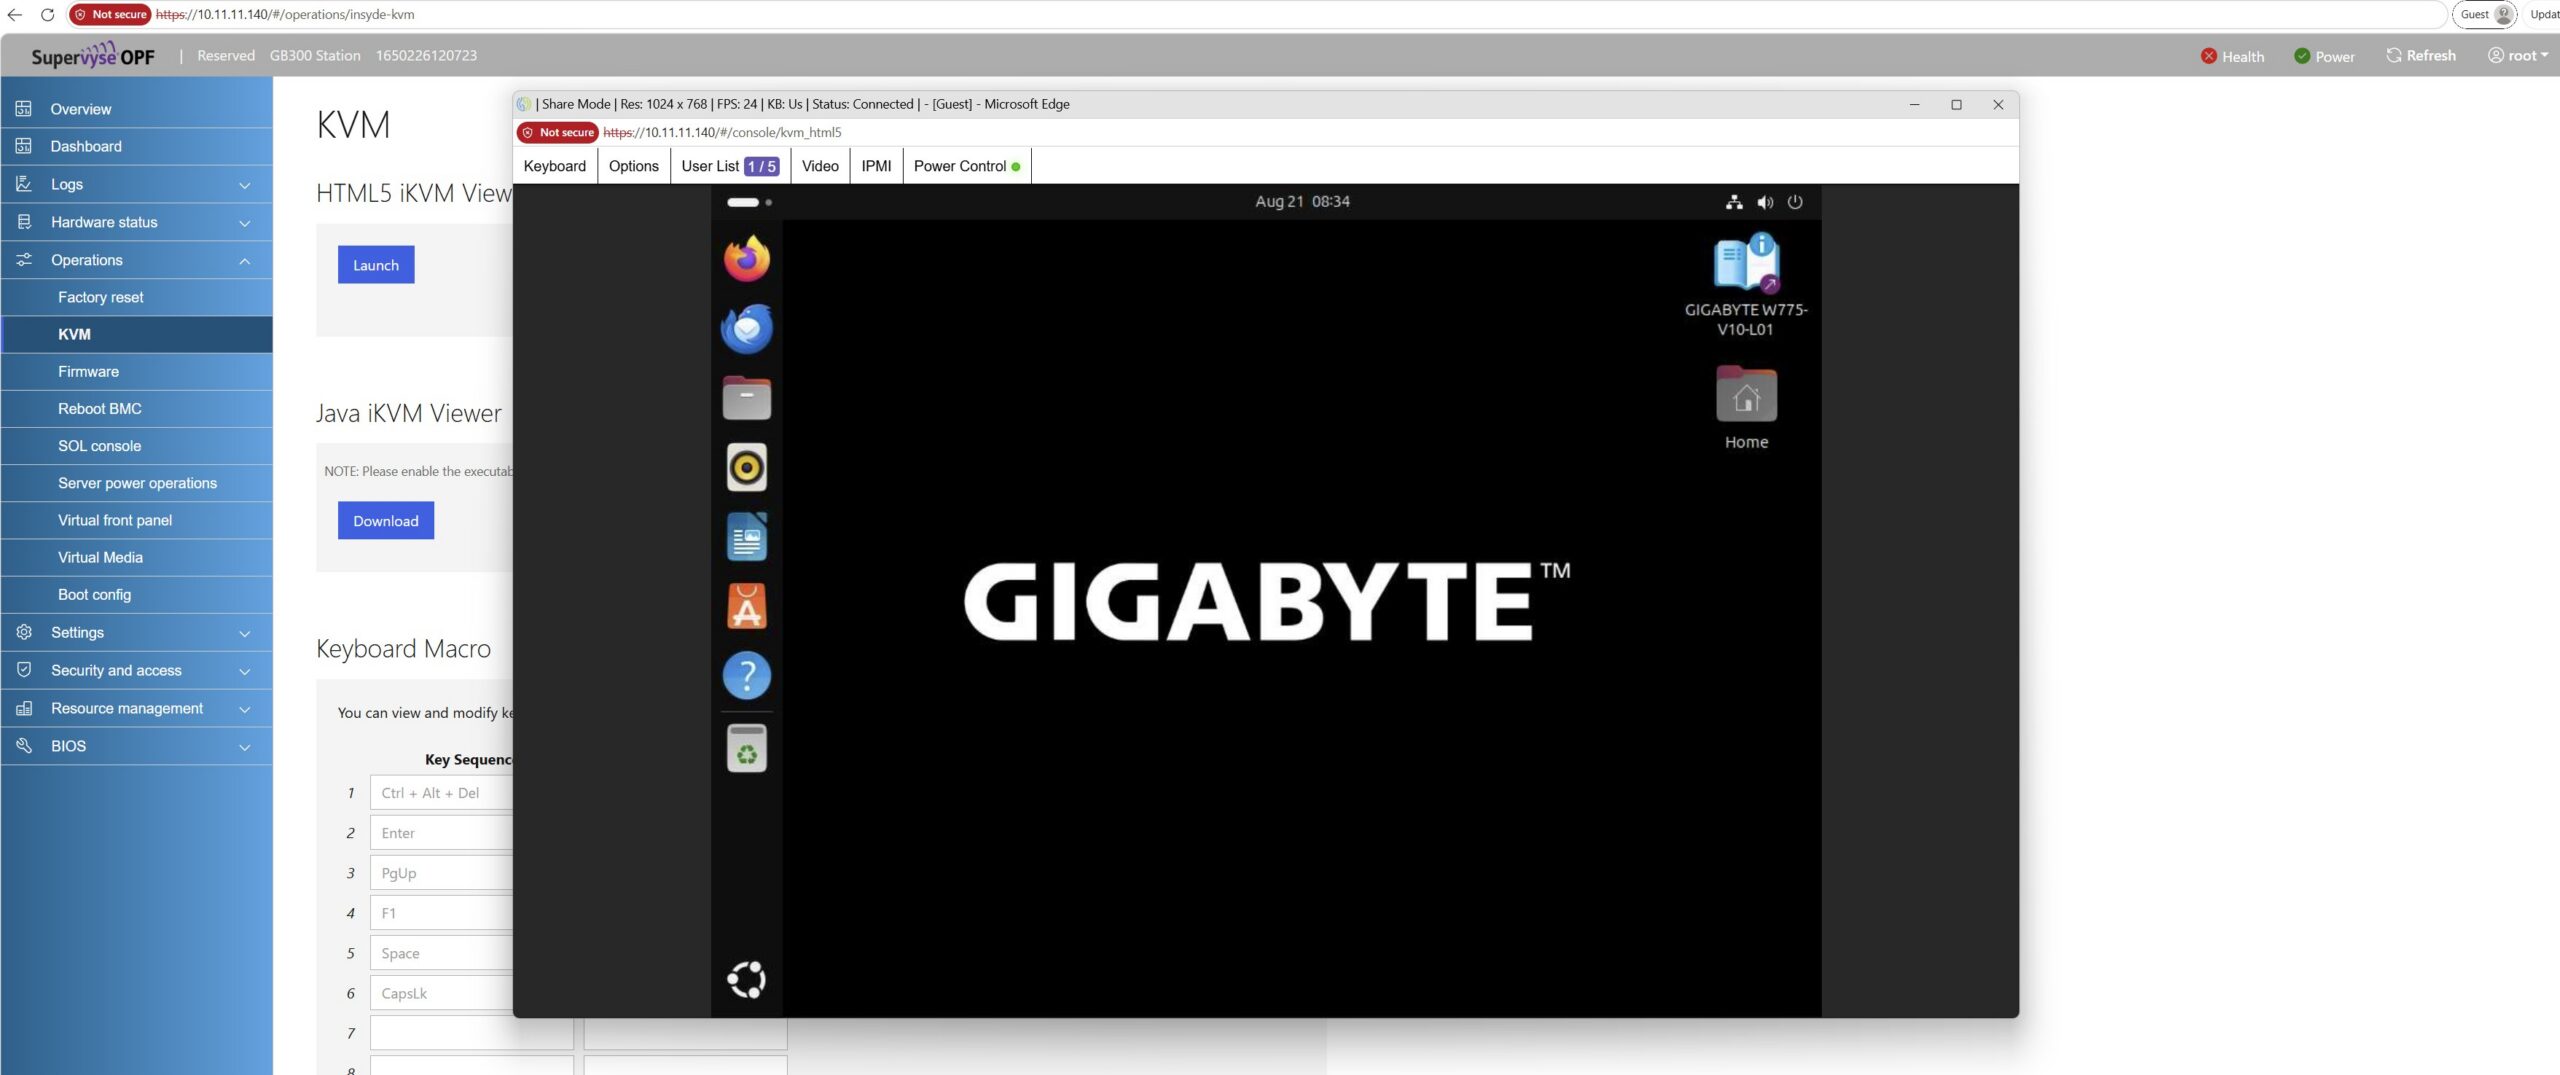Click the date and time in remote top bar
Screen dimensions: 2560x1075
1302,202
